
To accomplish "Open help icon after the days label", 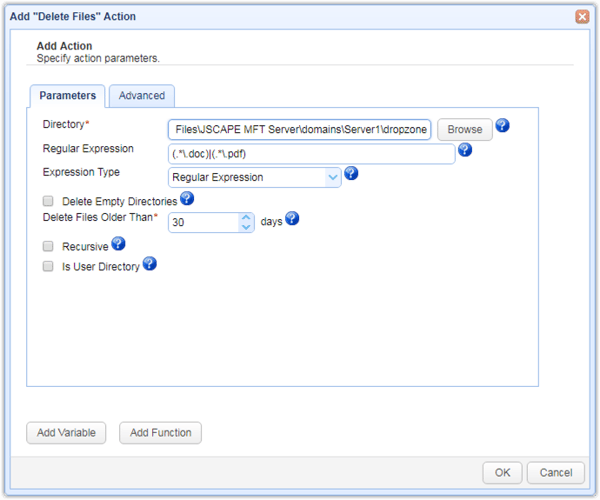I will [x=292, y=218].
